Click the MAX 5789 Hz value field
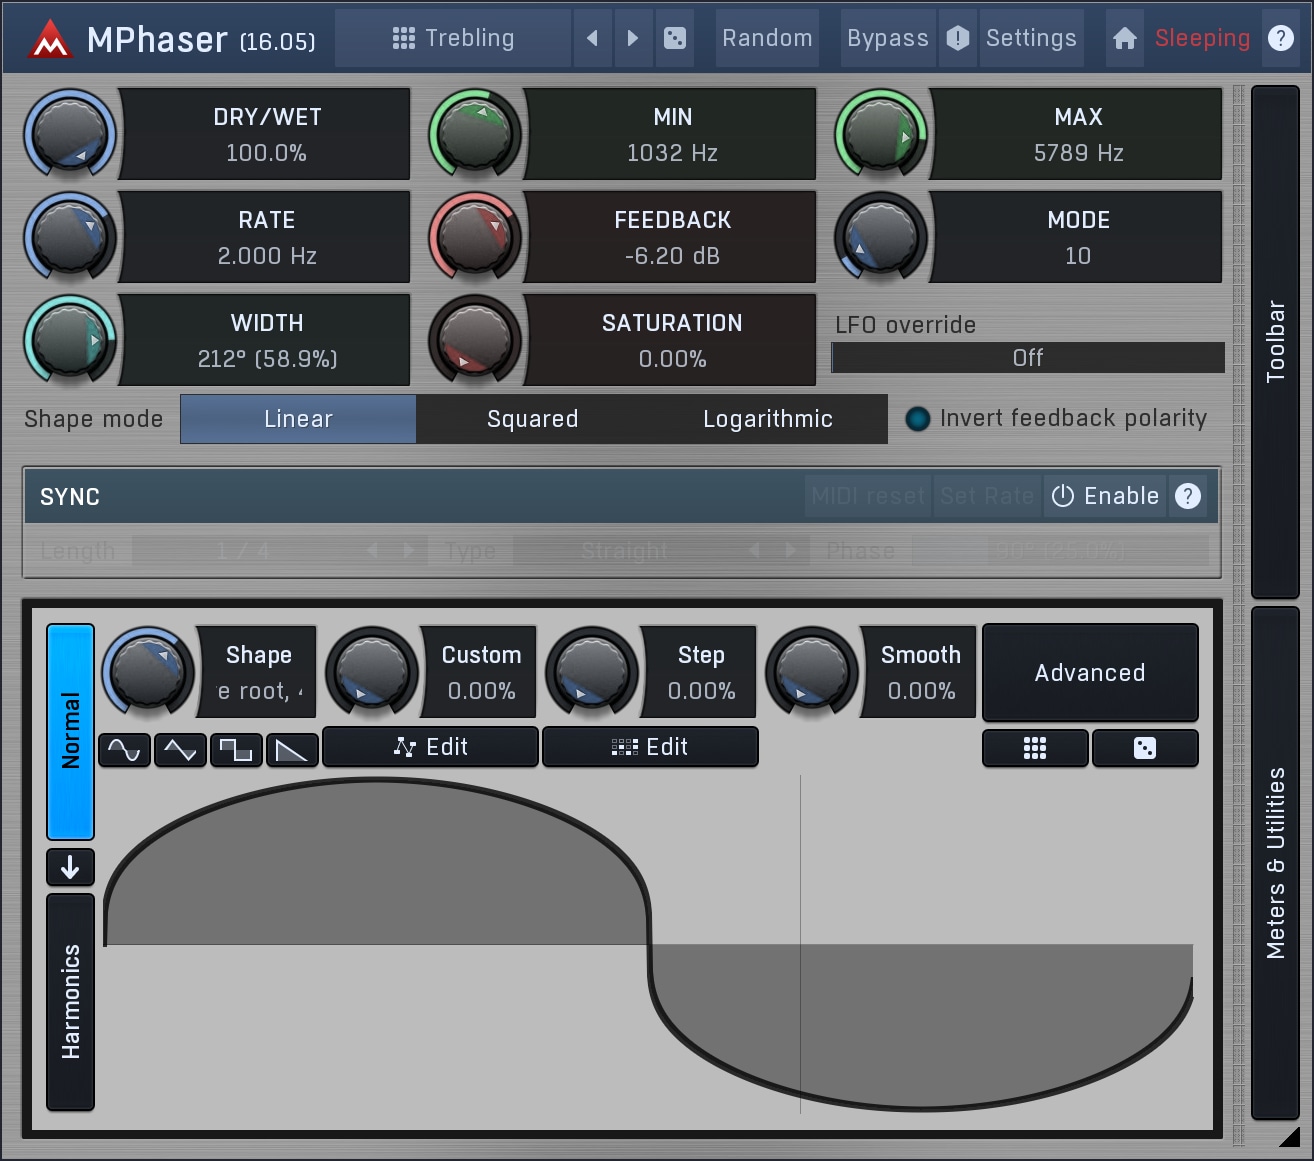 pos(1078,134)
